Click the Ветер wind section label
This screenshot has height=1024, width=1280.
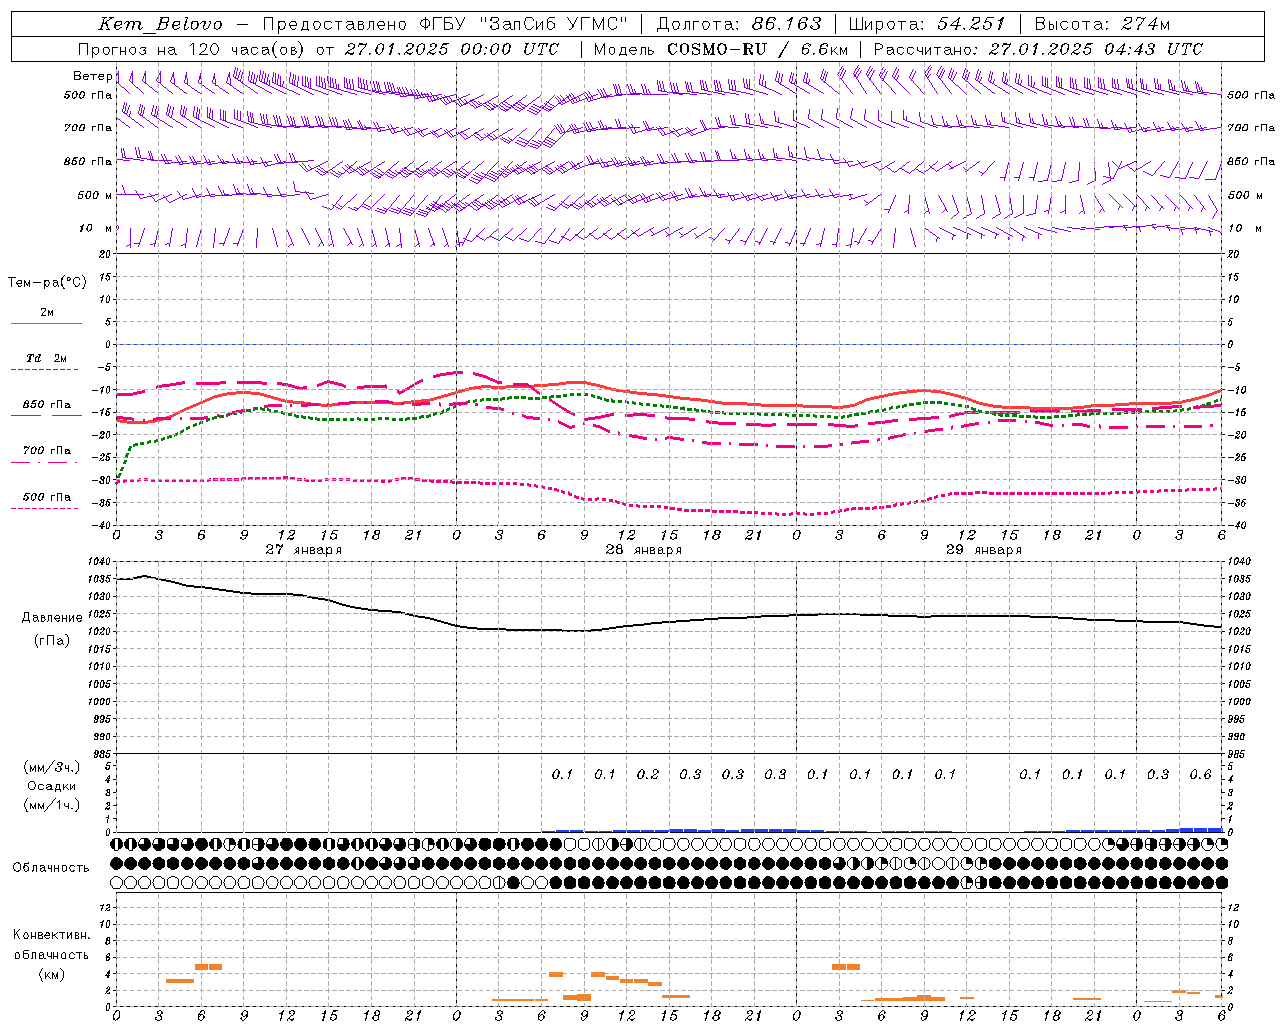pos(92,76)
